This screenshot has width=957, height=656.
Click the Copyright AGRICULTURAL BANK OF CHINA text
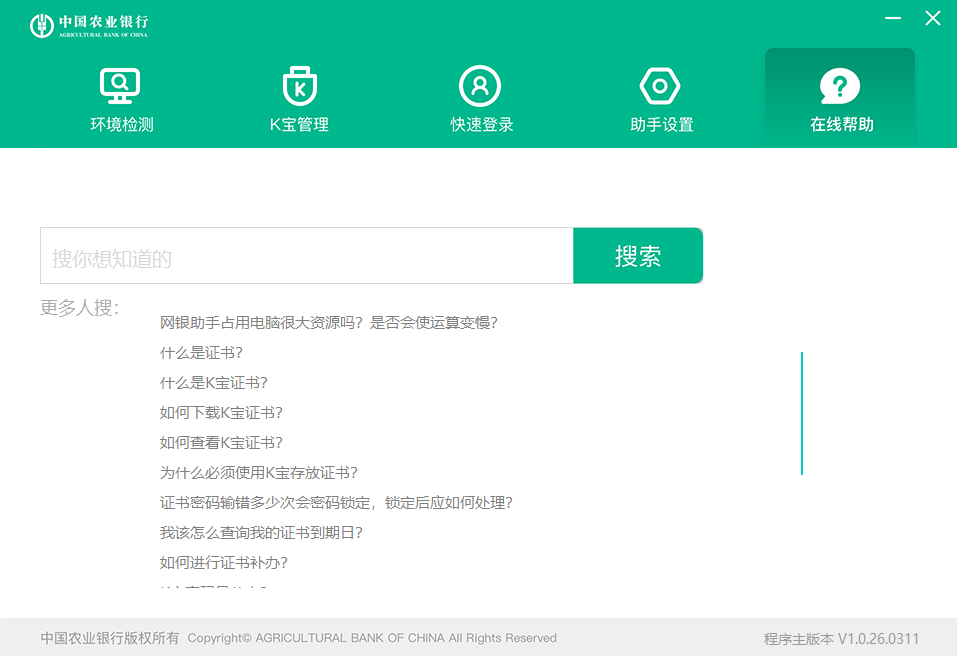372,638
